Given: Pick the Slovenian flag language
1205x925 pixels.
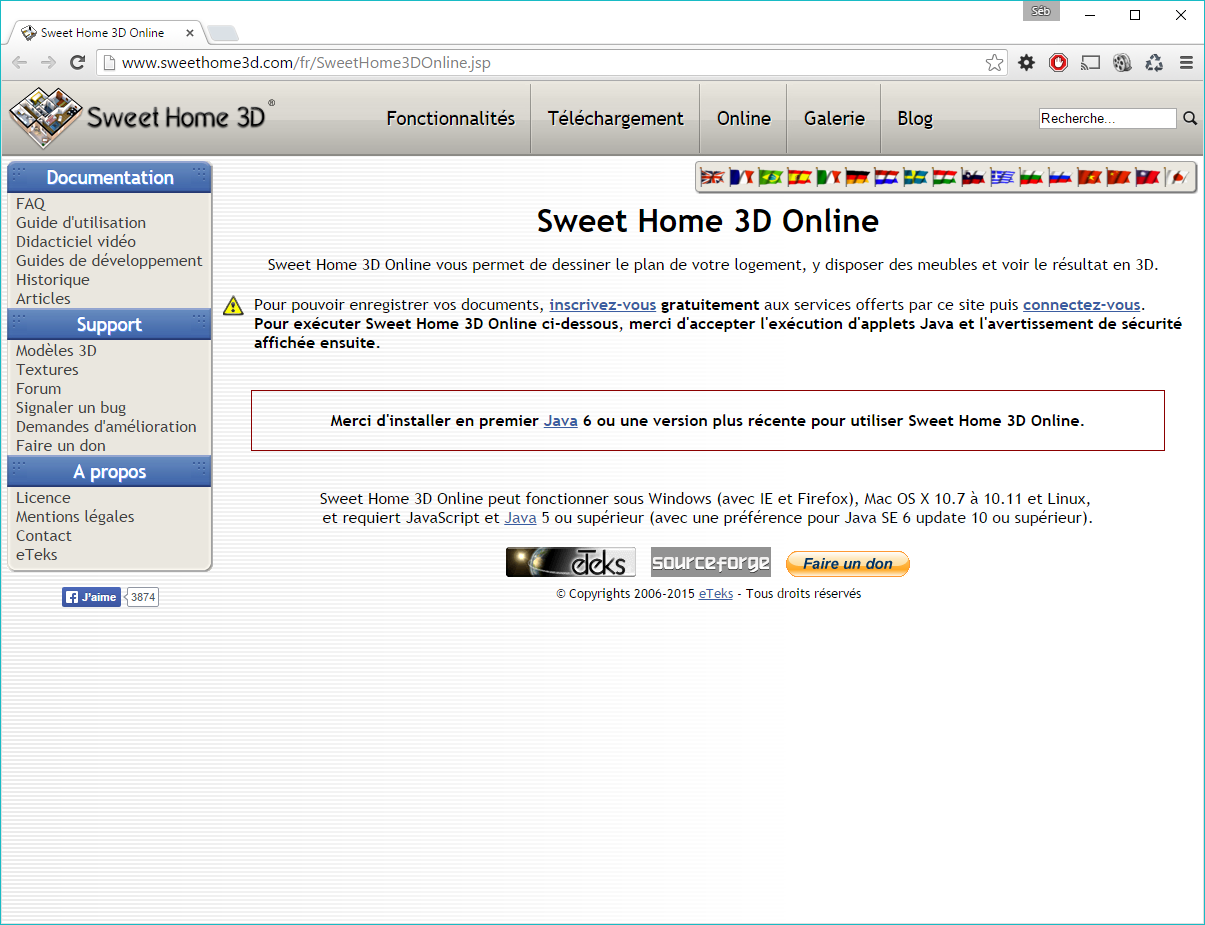Looking at the screenshot, I should (x=973, y=177).
